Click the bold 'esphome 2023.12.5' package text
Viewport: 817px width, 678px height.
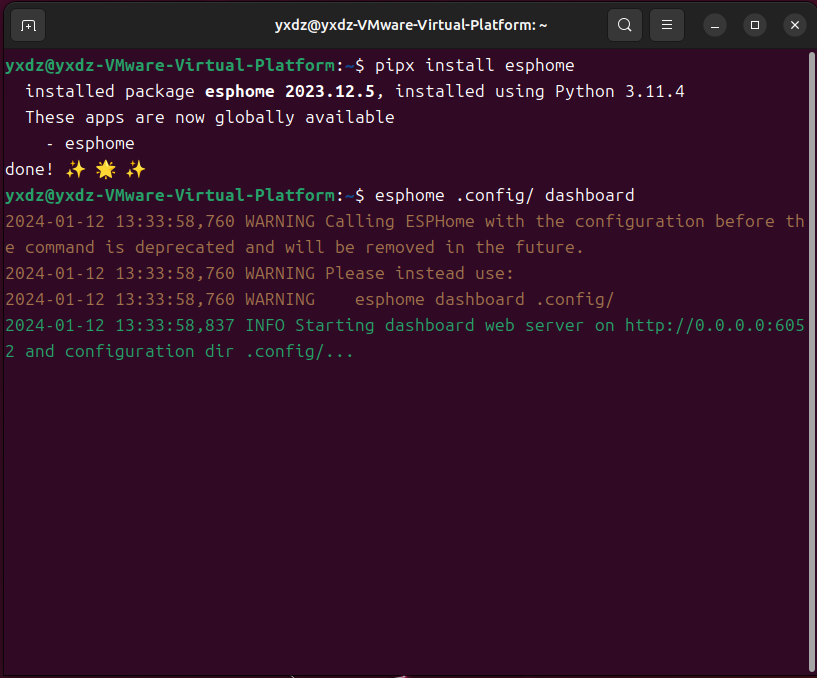pyautogui.click(x=290, y=91)
